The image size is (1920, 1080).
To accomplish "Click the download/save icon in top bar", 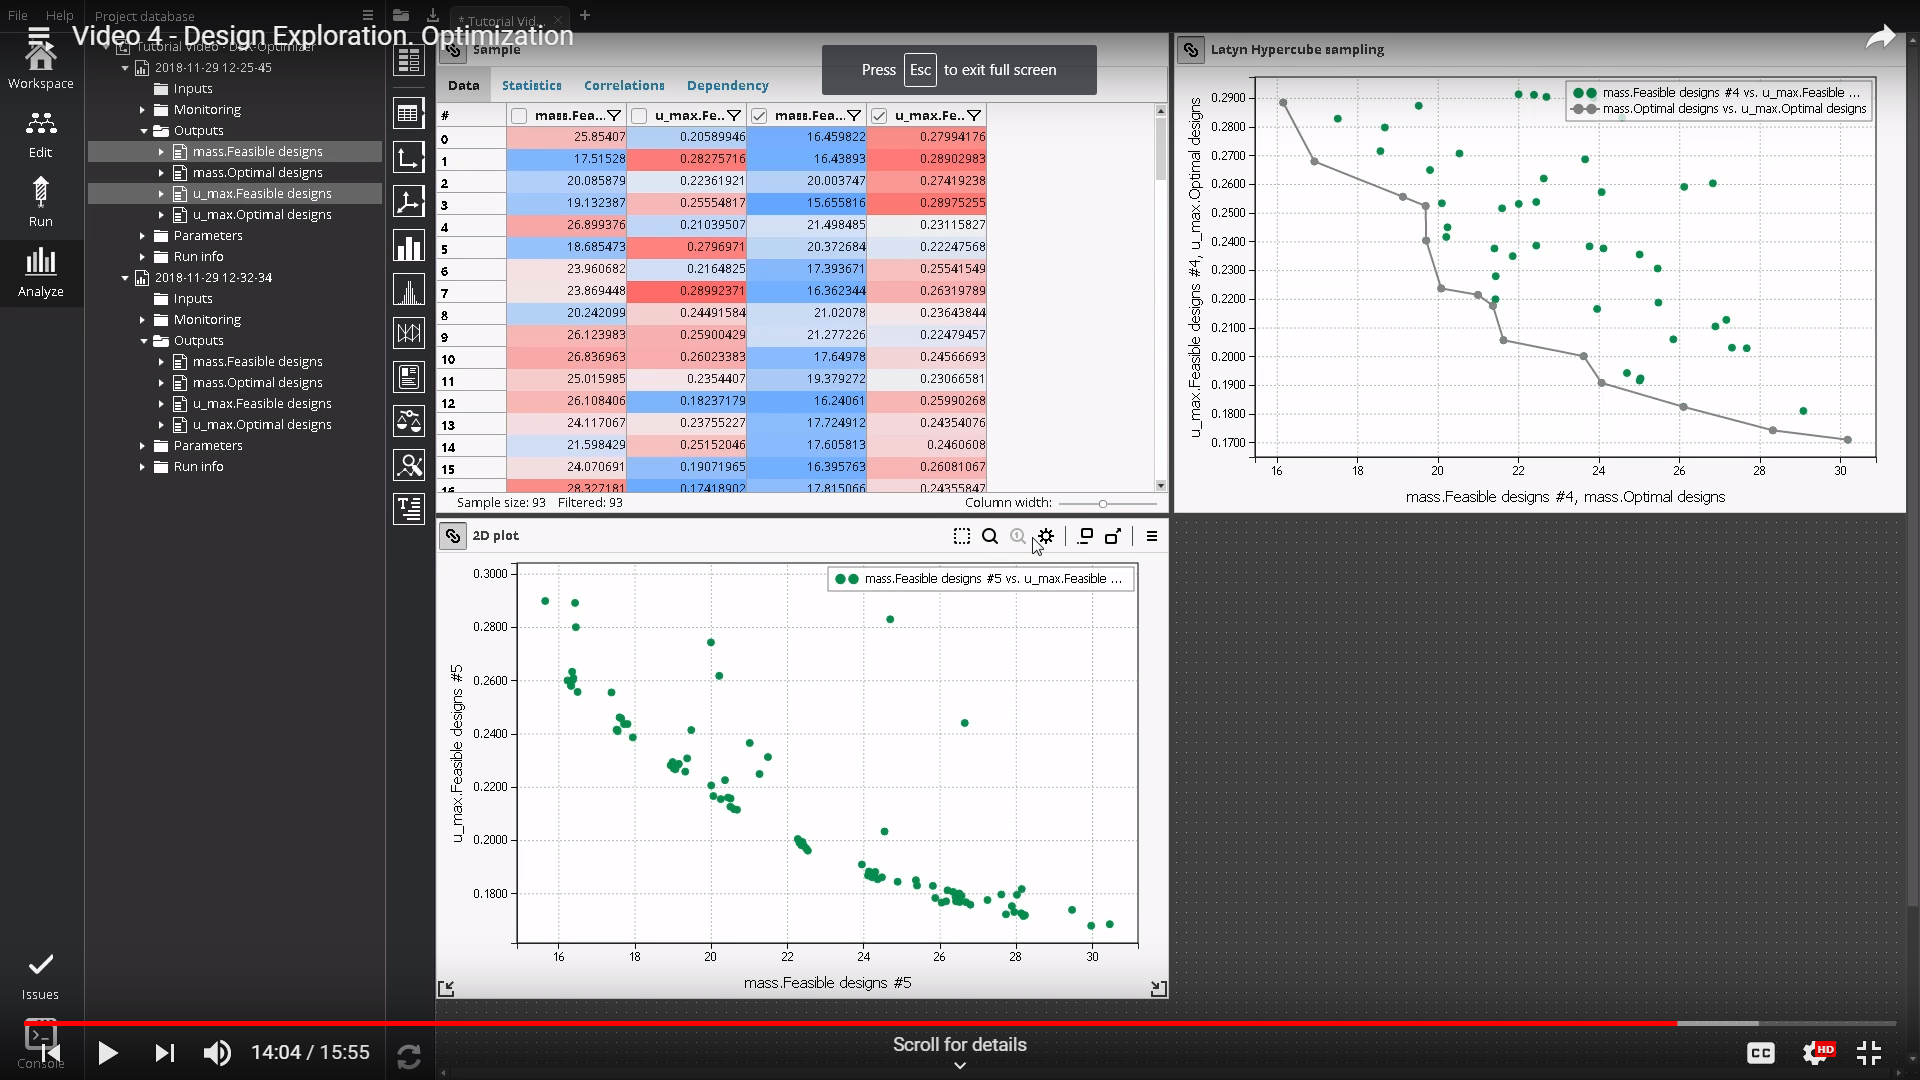I will (432, 15).
